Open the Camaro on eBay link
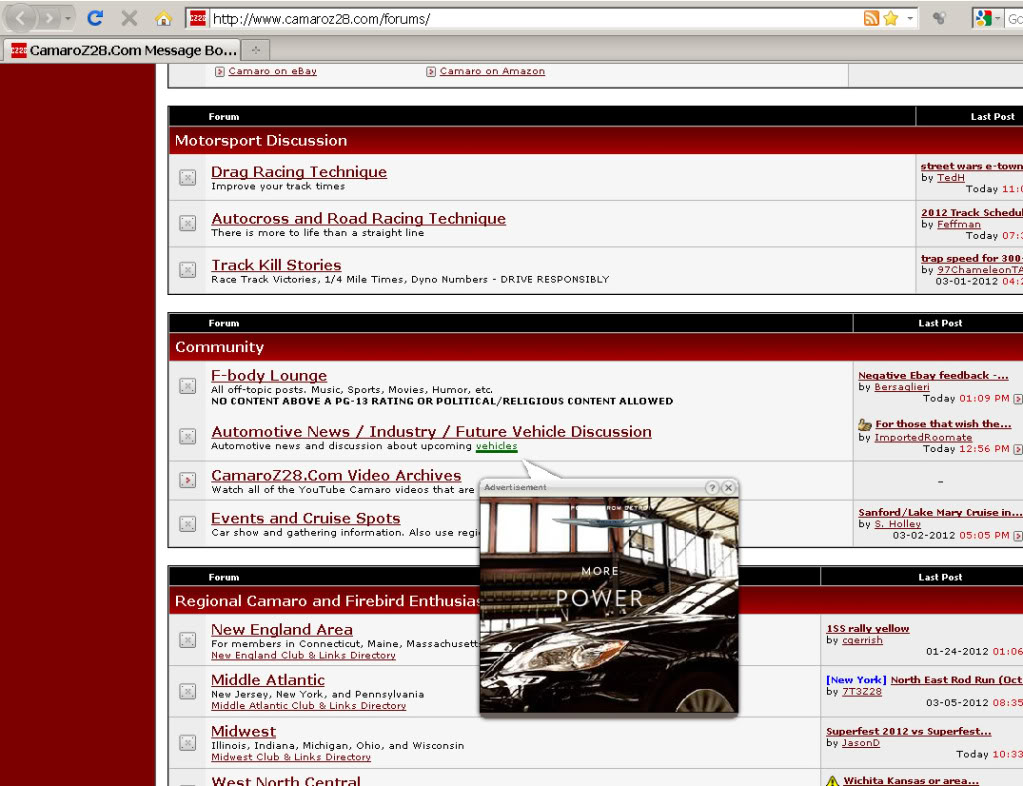This screenshot has height=786, width=1023. click(272, 71)
